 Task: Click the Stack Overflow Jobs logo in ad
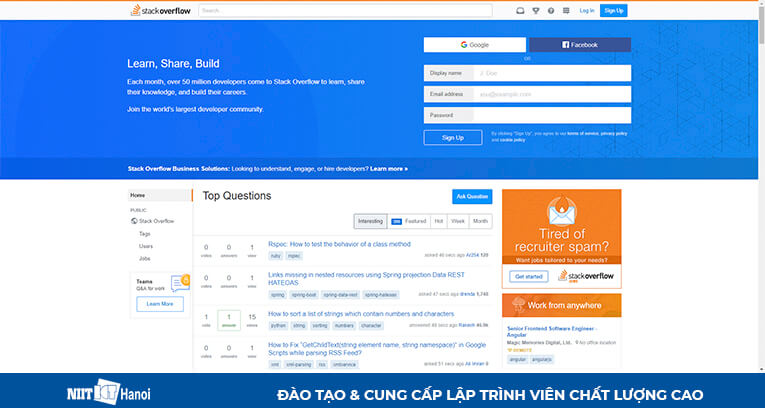[x=585, y=276]
